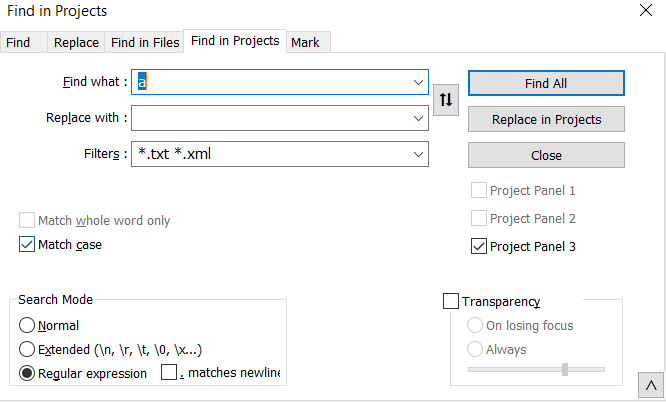Select Normal search mode
The image size is (666, 402).
27,326
